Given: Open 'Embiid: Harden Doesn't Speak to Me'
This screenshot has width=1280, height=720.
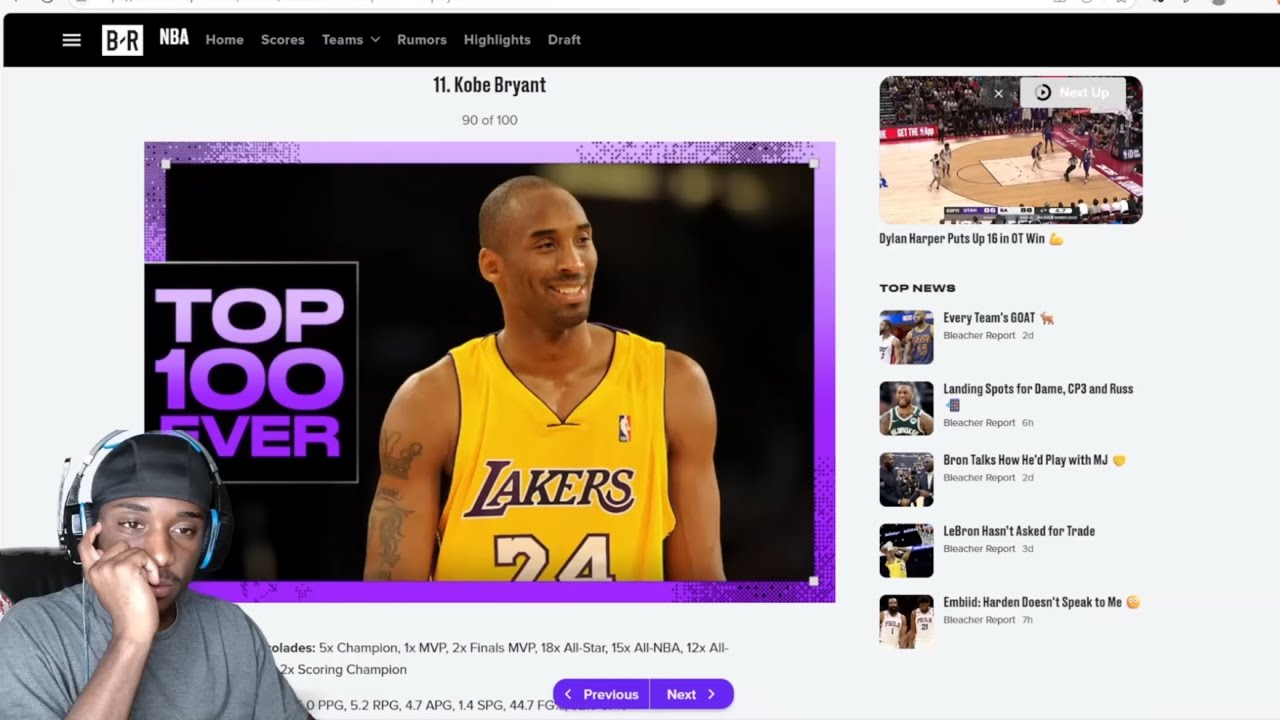Looking at the screenshot, I should click(x=1041, y=602).
